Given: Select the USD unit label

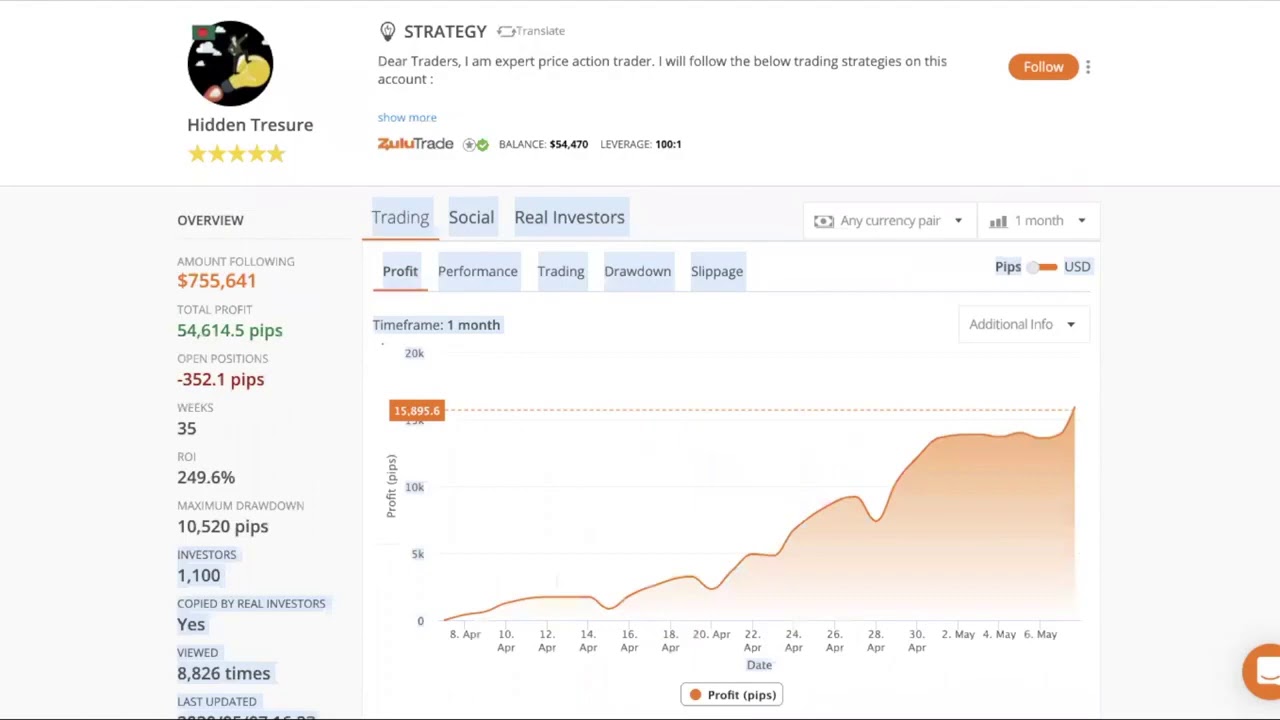Looking at the screenshot, I should 1077,267.
